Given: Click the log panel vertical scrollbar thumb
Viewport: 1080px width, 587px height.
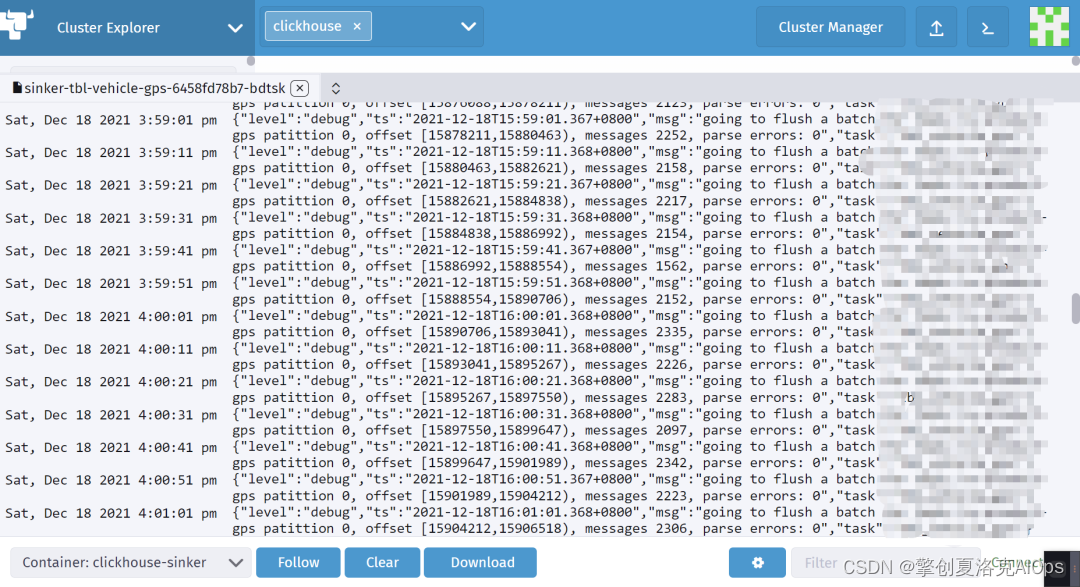Looking at the screenshot, I should (x=1075, y=308).
